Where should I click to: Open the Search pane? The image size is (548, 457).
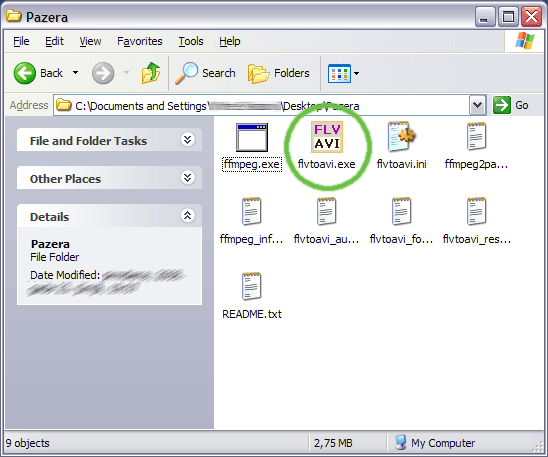(x=205, y=73)
